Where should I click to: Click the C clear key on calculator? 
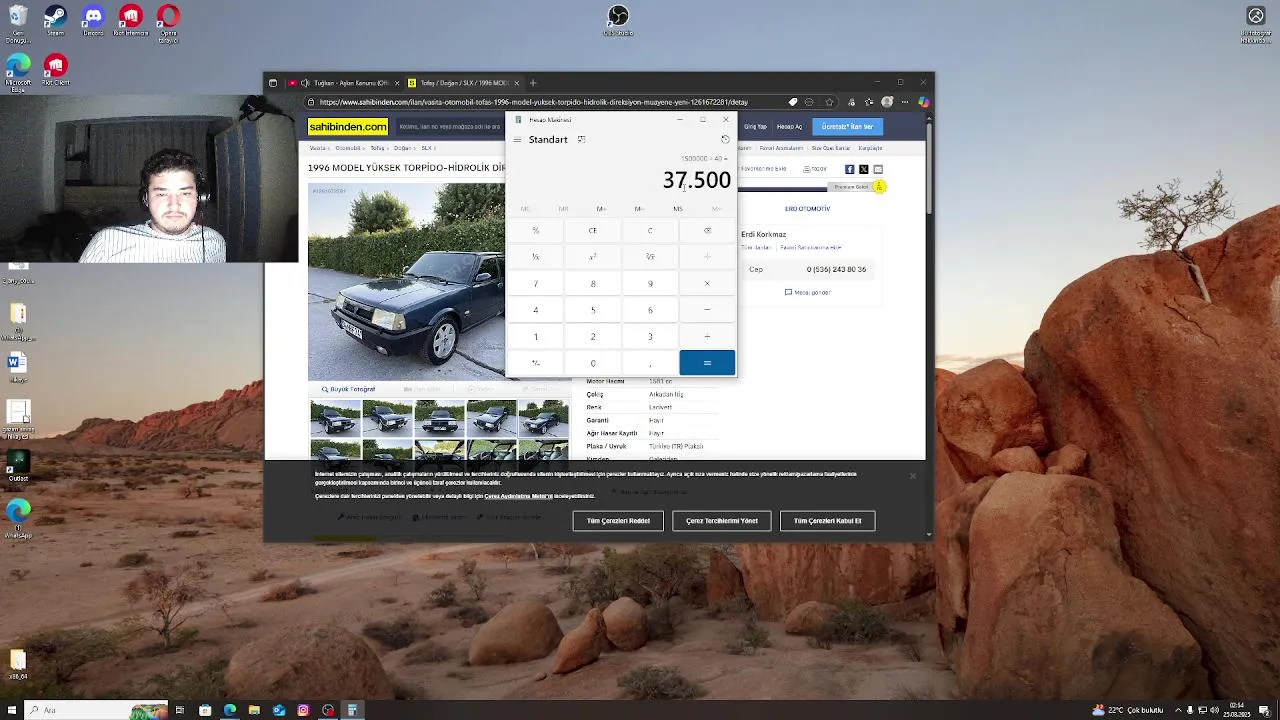(650, 230)
